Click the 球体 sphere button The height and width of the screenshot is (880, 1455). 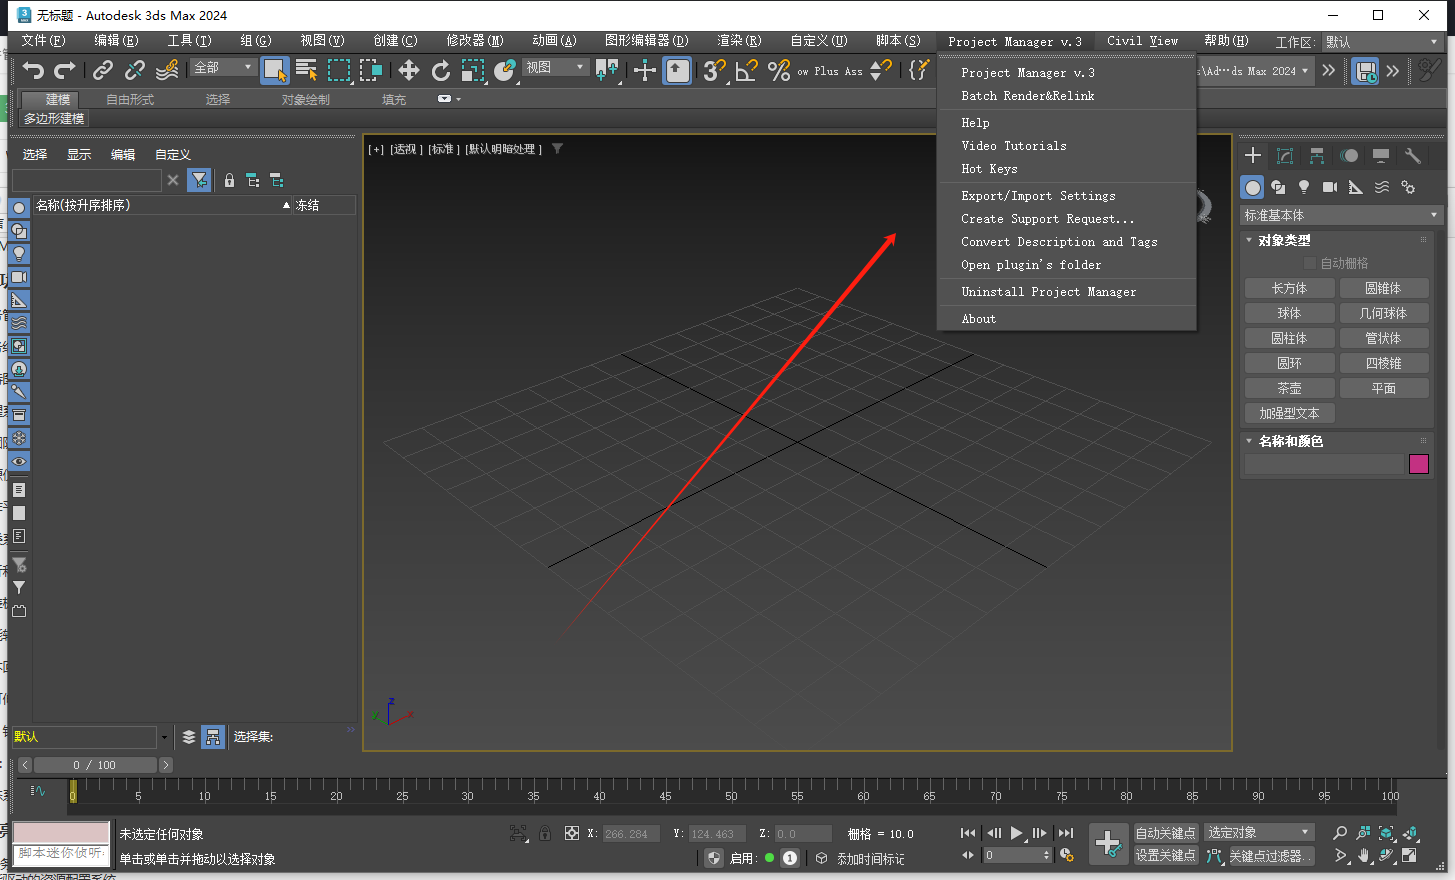click(1289, 313)
